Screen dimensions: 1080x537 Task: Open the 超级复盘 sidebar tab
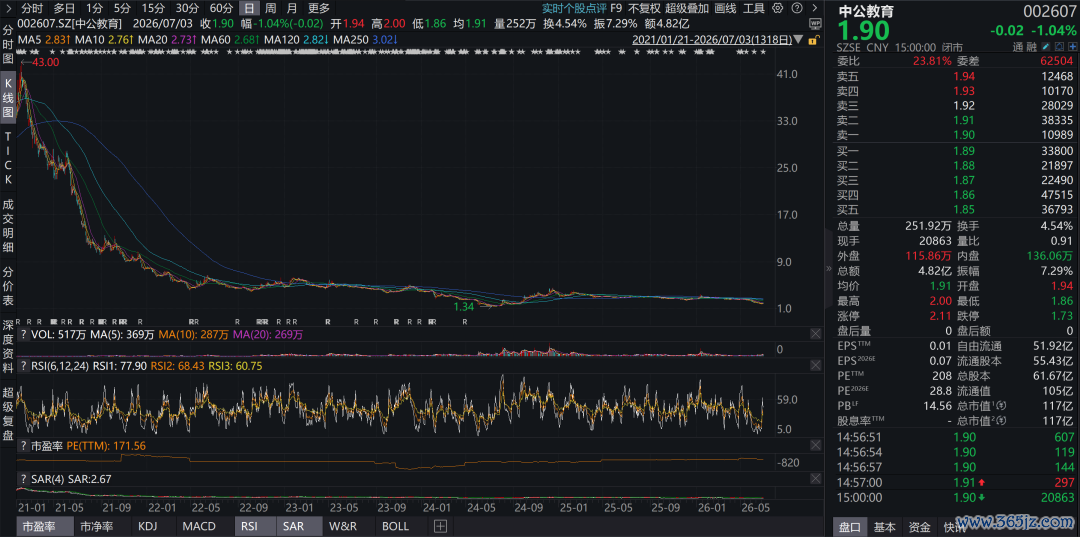[x=8, y=414]
